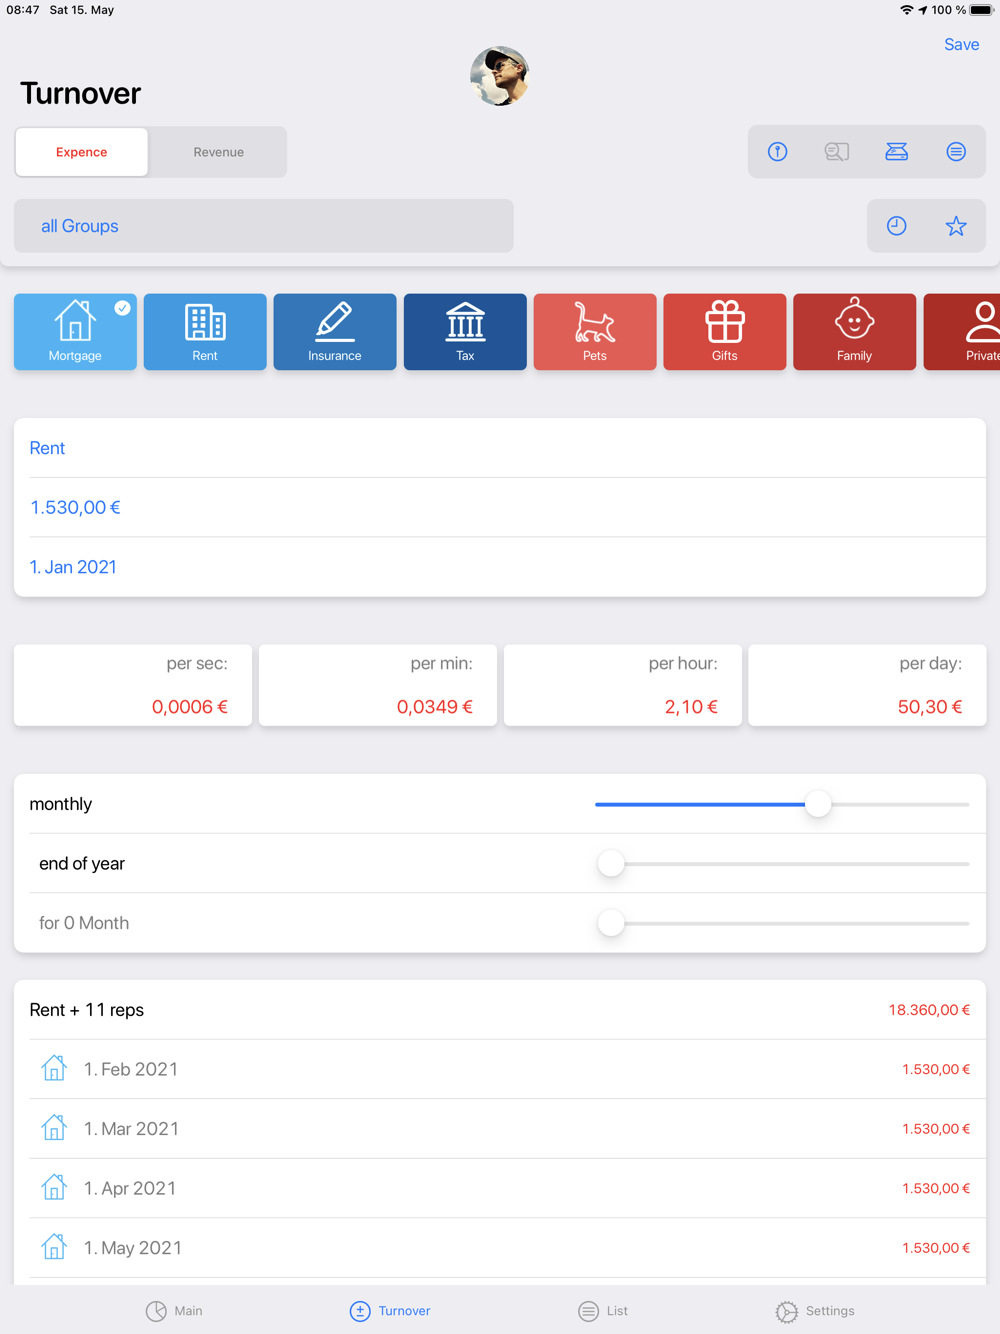The height and width of the screenshot is (1334, 1000).
Task: Adjust the end of year slider
Action: pos(782,864)
